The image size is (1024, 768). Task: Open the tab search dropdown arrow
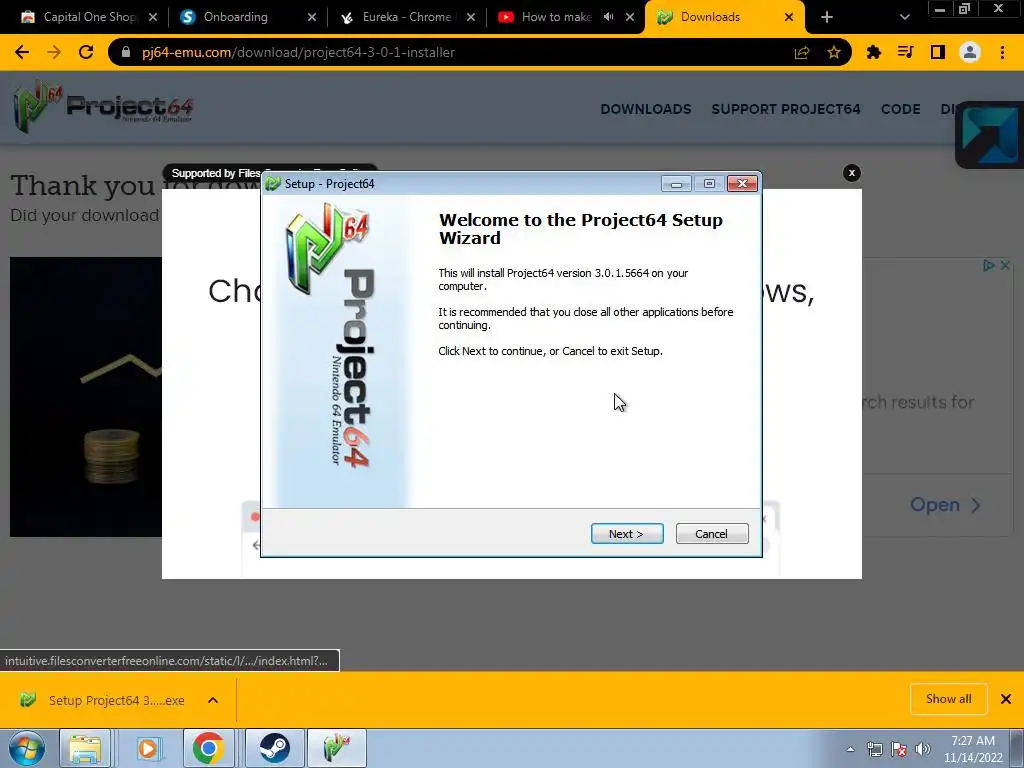click(904, 17)
